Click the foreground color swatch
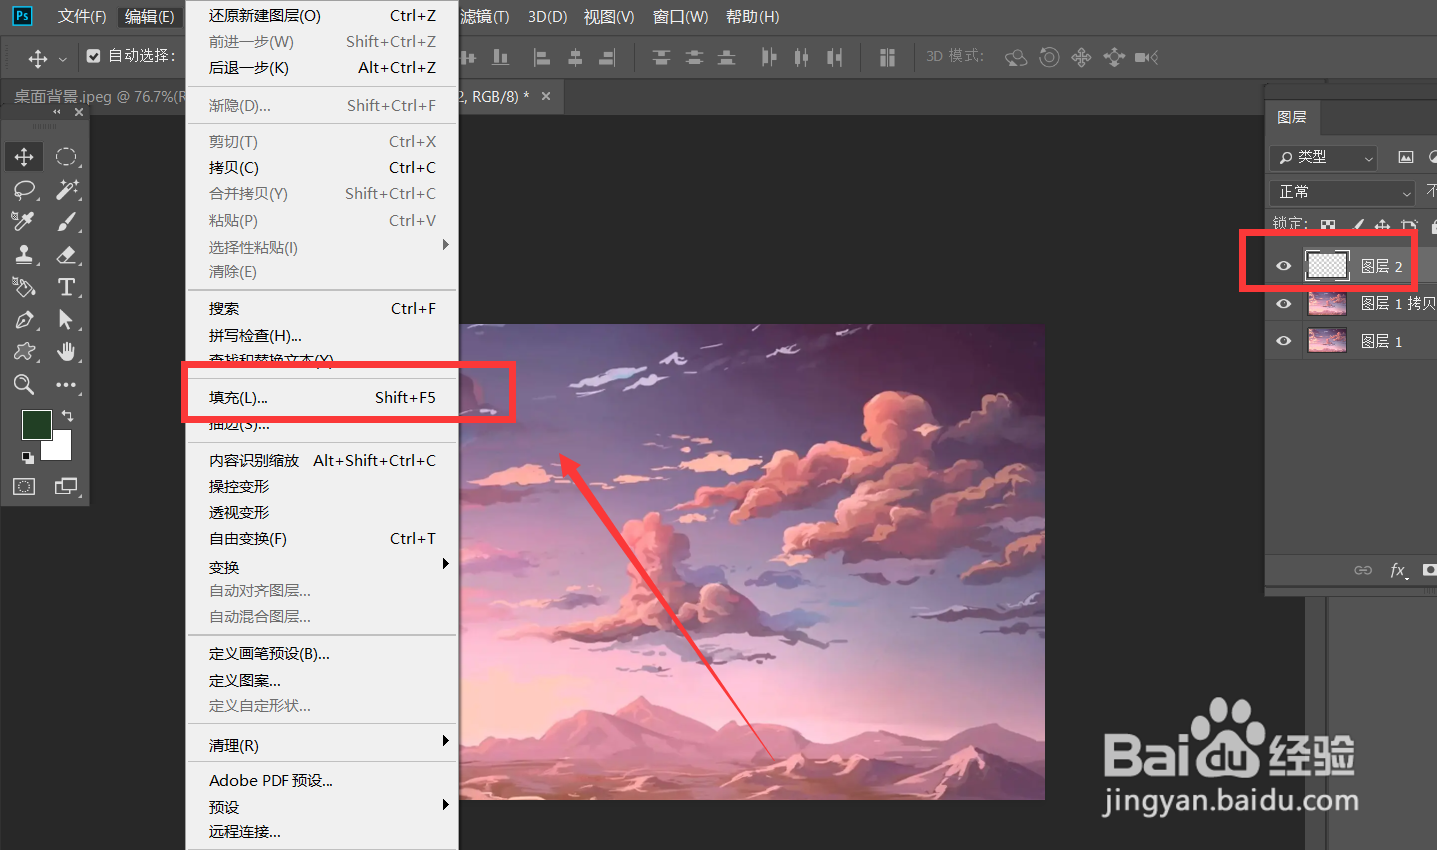Viewport: 1437px width, 850px height. [36, 424]
